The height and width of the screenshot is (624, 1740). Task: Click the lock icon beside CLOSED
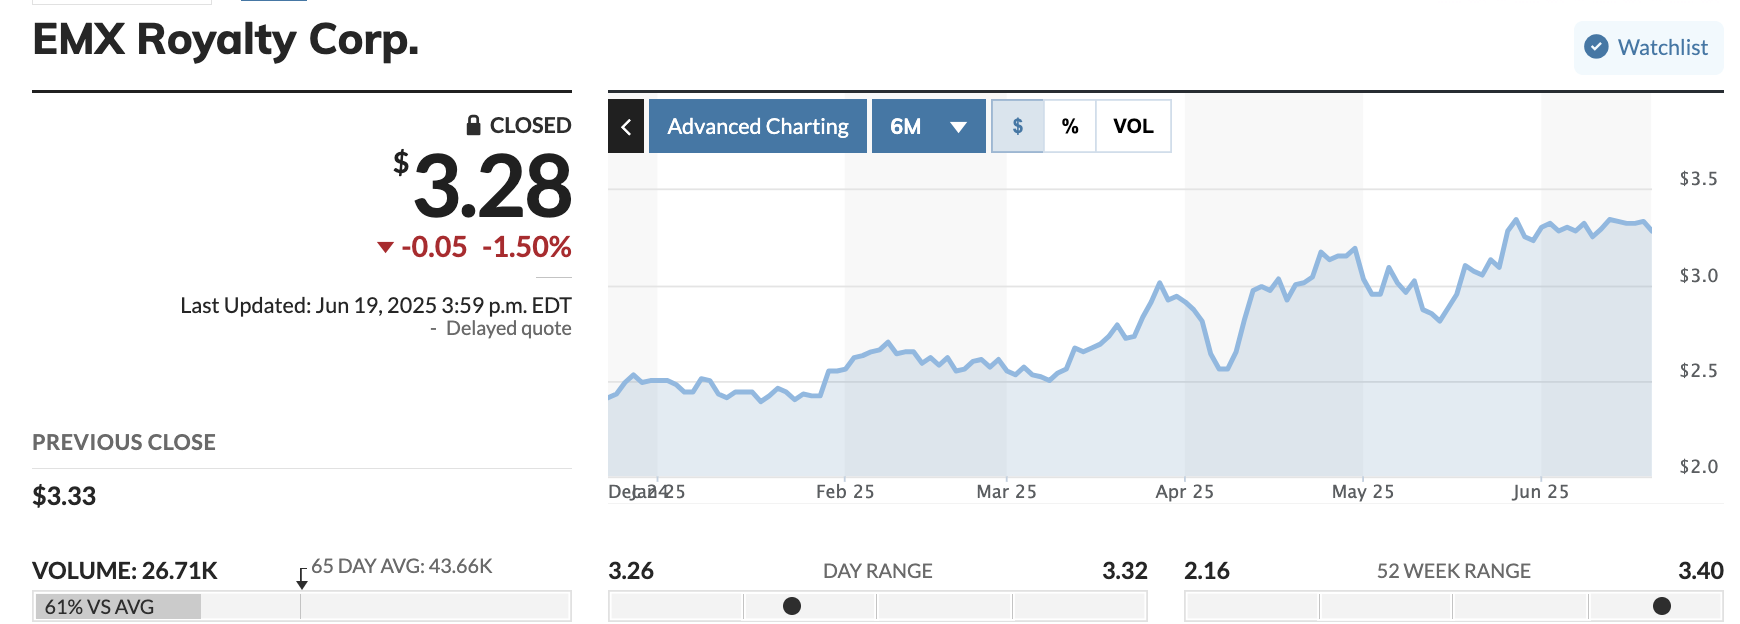pyautogui.click(x=474, y=125)
